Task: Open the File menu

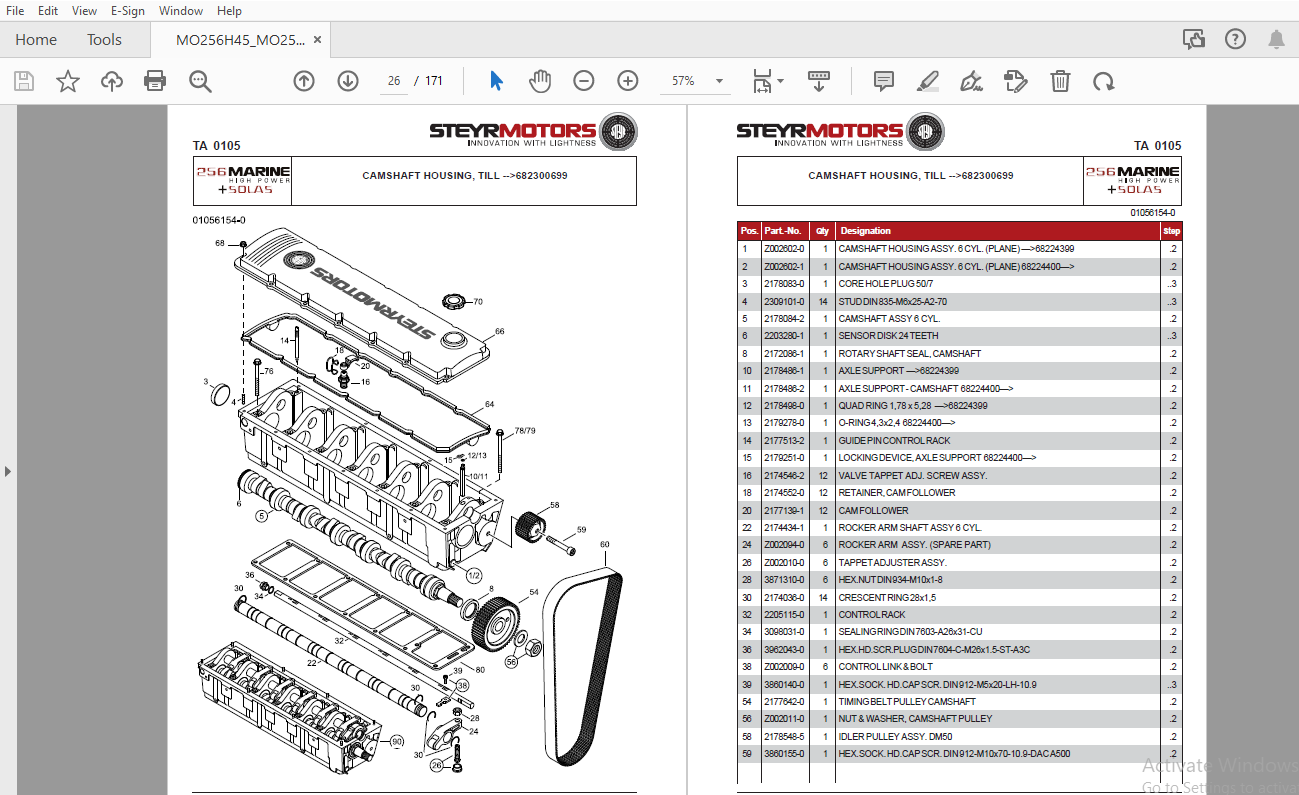Action: 15,11
